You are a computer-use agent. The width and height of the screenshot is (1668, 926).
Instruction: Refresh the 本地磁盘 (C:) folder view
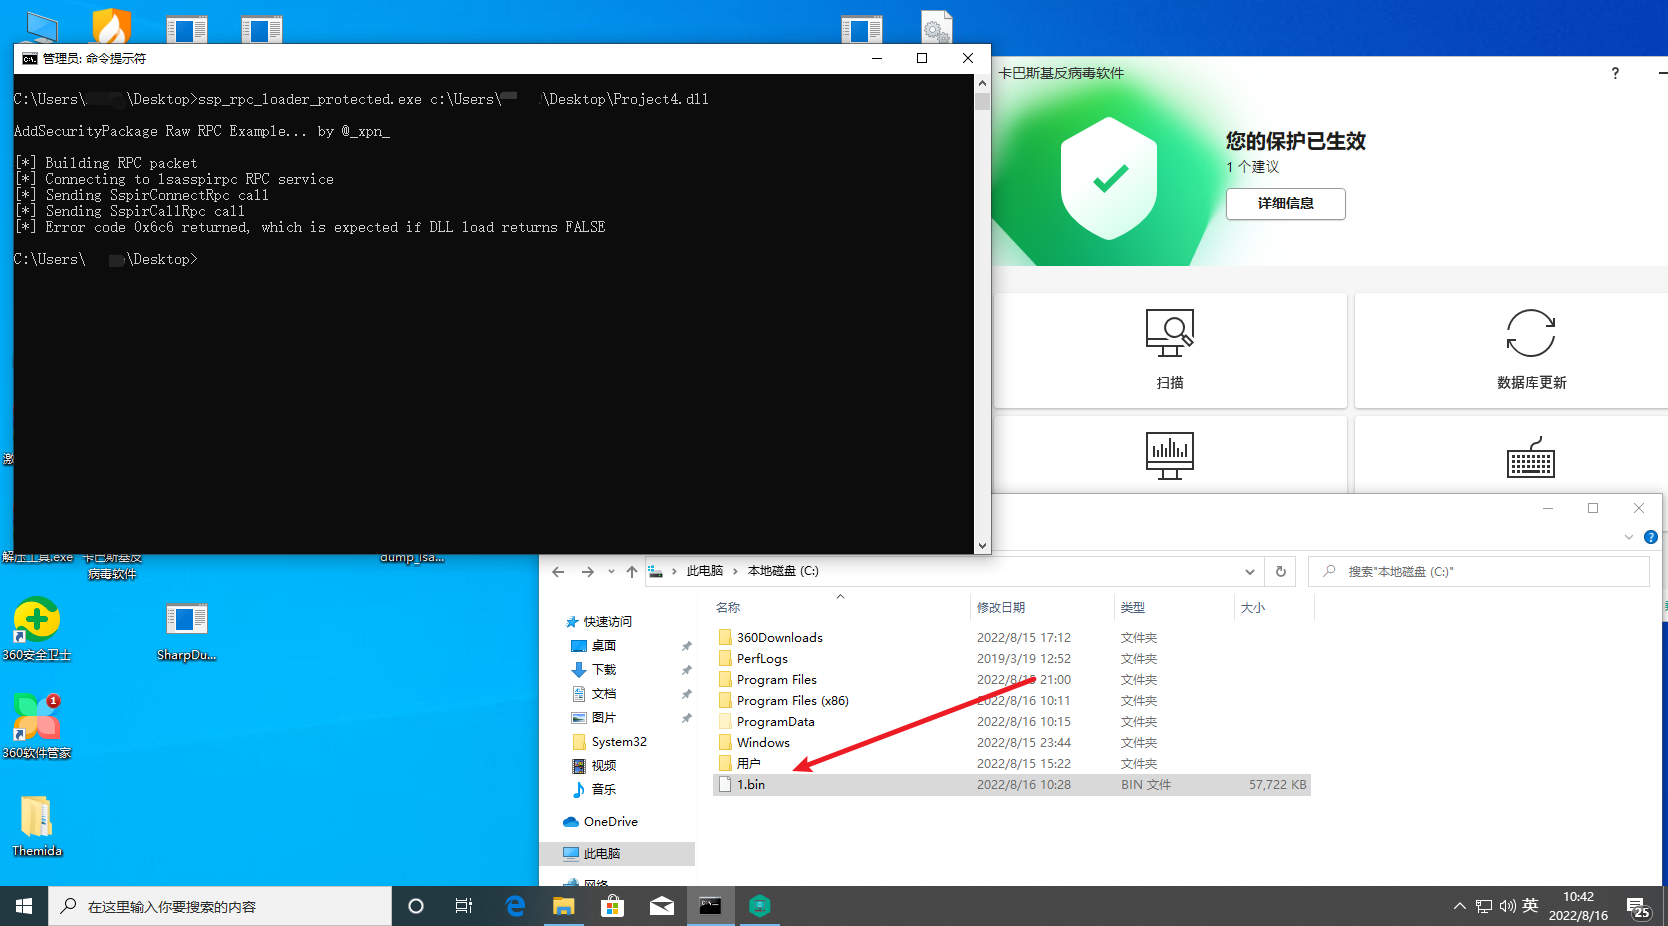pos(1280,571)
